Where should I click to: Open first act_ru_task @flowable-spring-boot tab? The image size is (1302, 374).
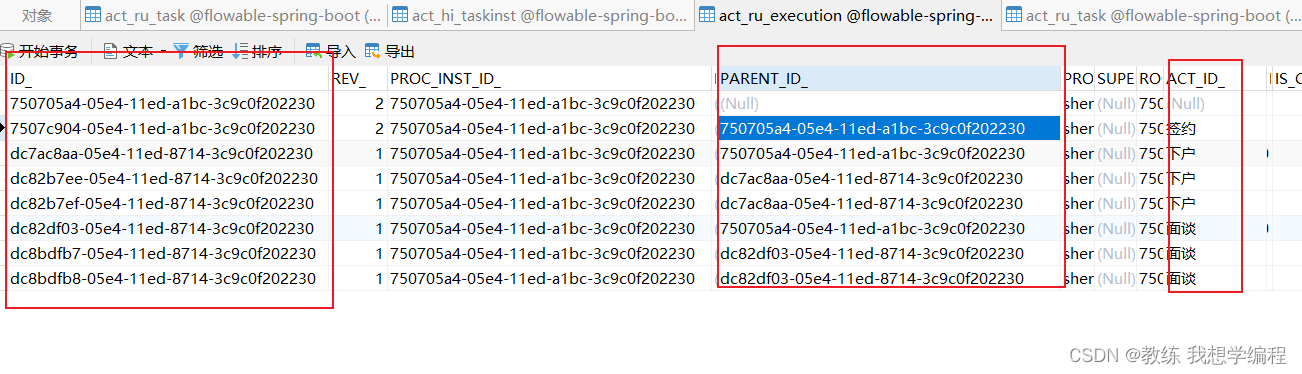click(232, 15)
